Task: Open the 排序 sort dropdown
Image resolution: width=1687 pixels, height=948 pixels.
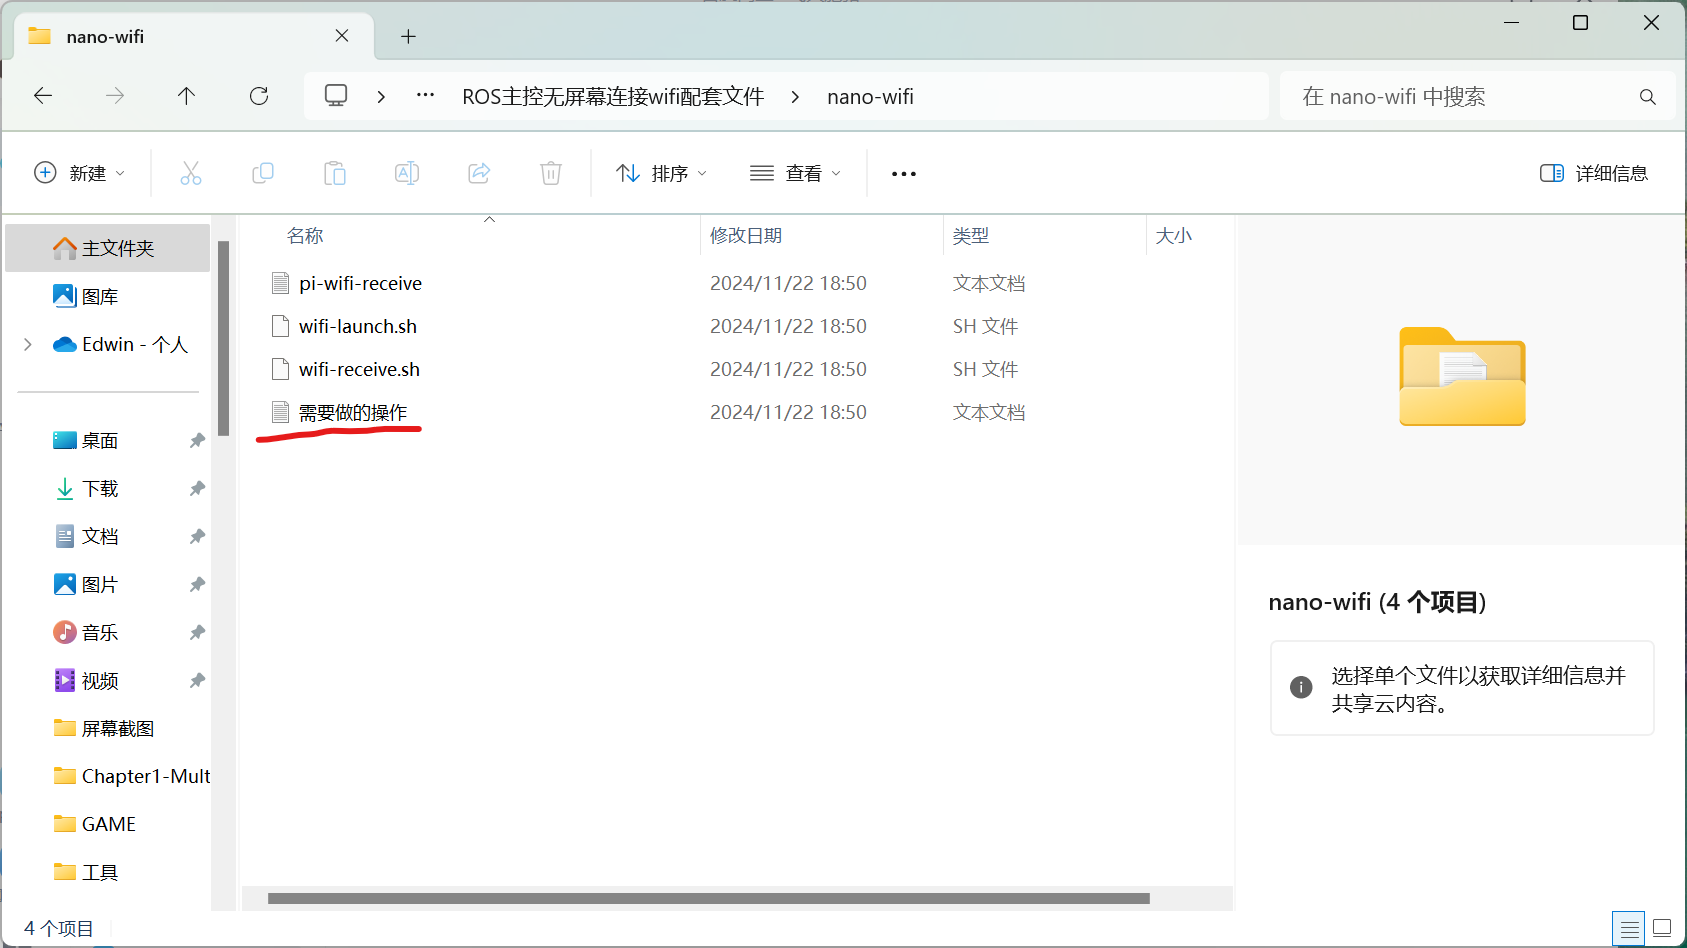Action: point(662,173)
